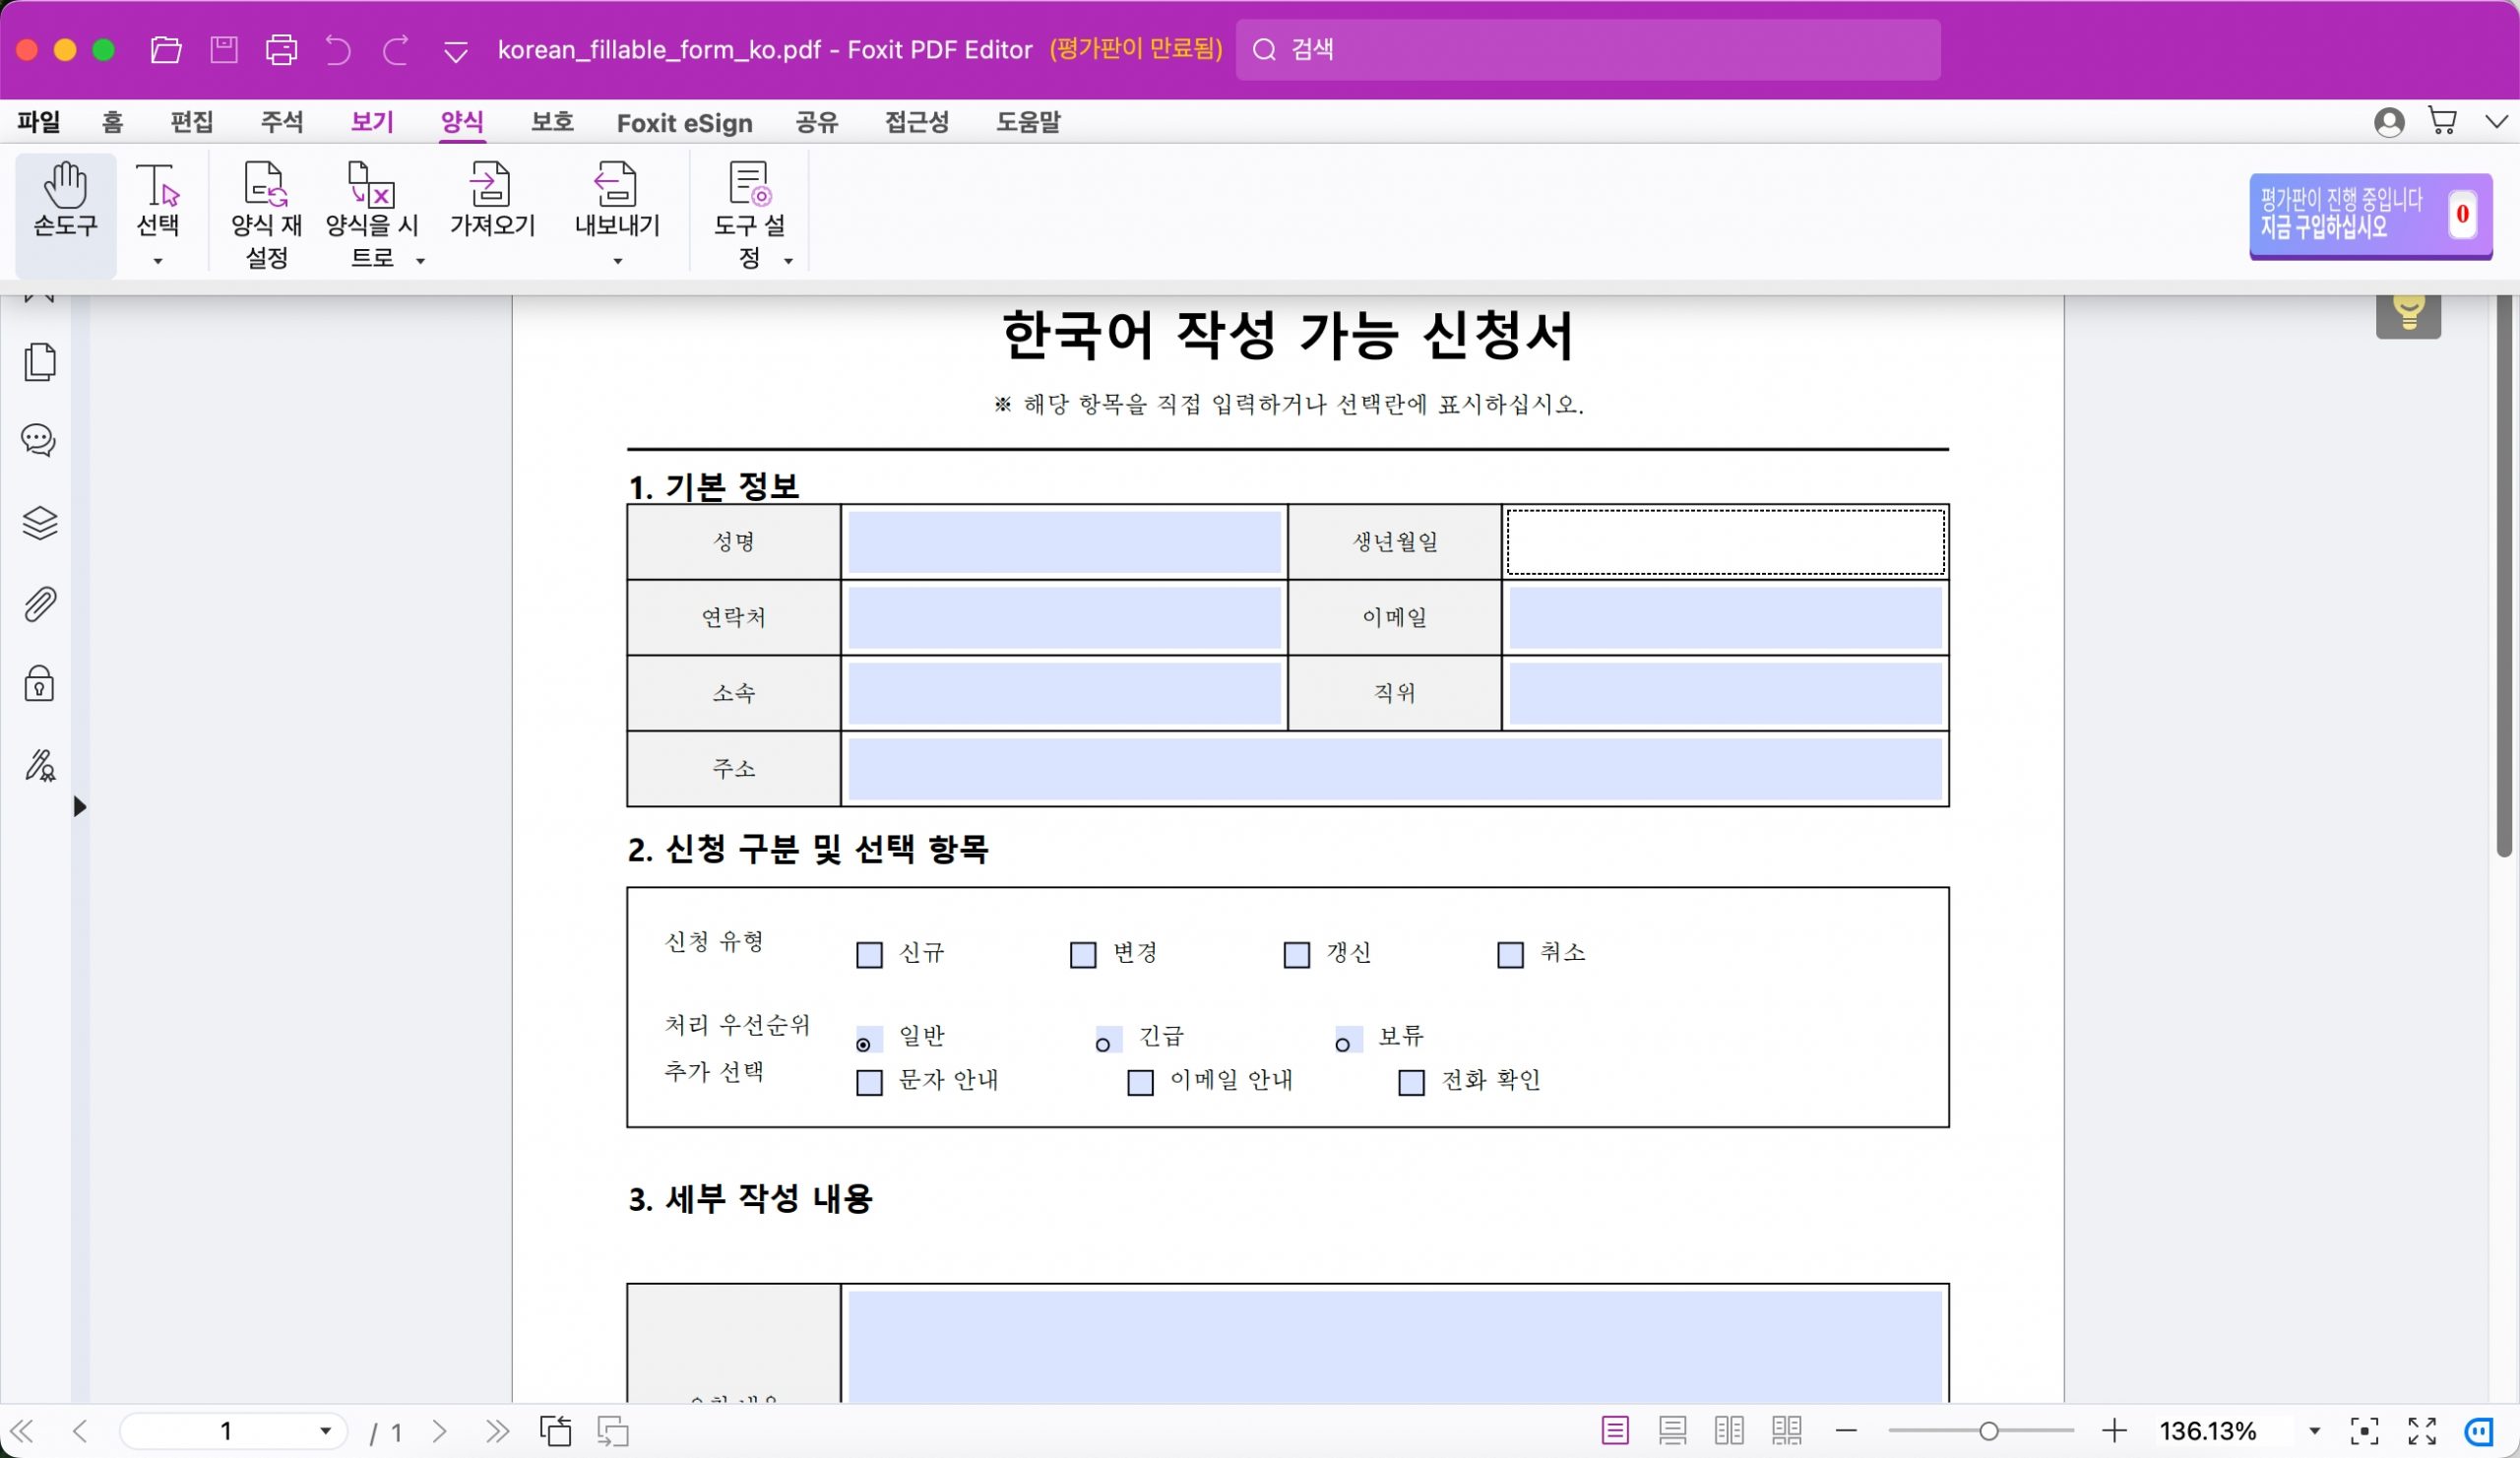Viewport: 2520px width, 1458px height.
Task: Open the Digital Signatures panel icon
Action: pyautogui.click(x=40, y=765)
